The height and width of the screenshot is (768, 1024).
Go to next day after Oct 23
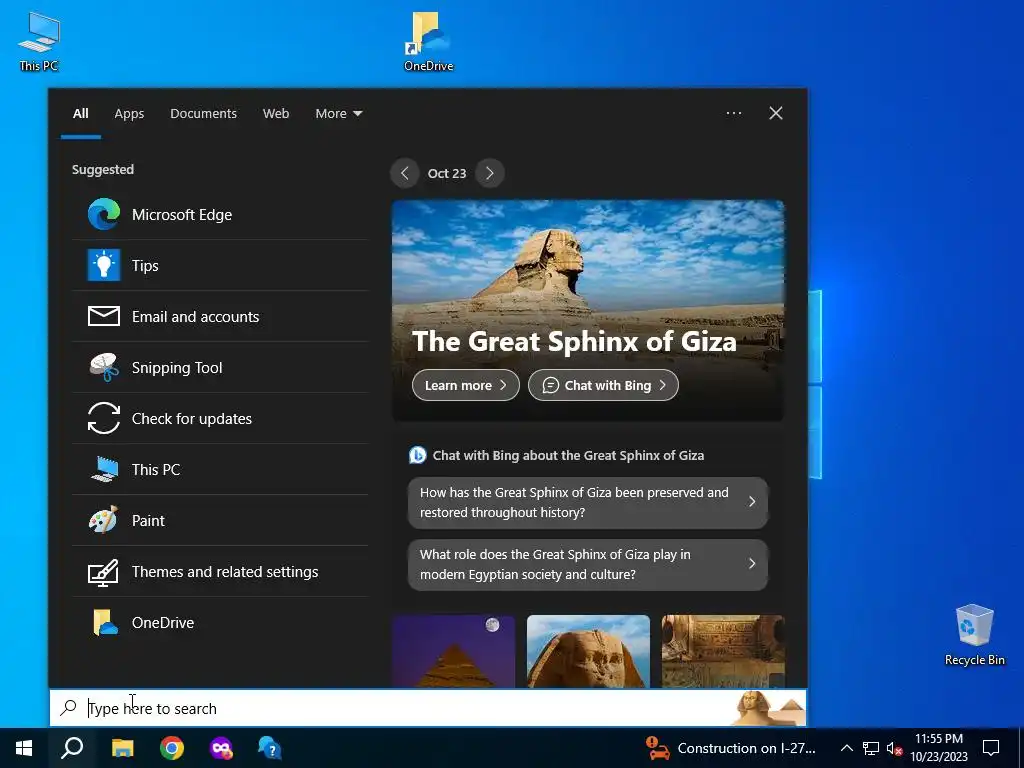tap(490, 173)
